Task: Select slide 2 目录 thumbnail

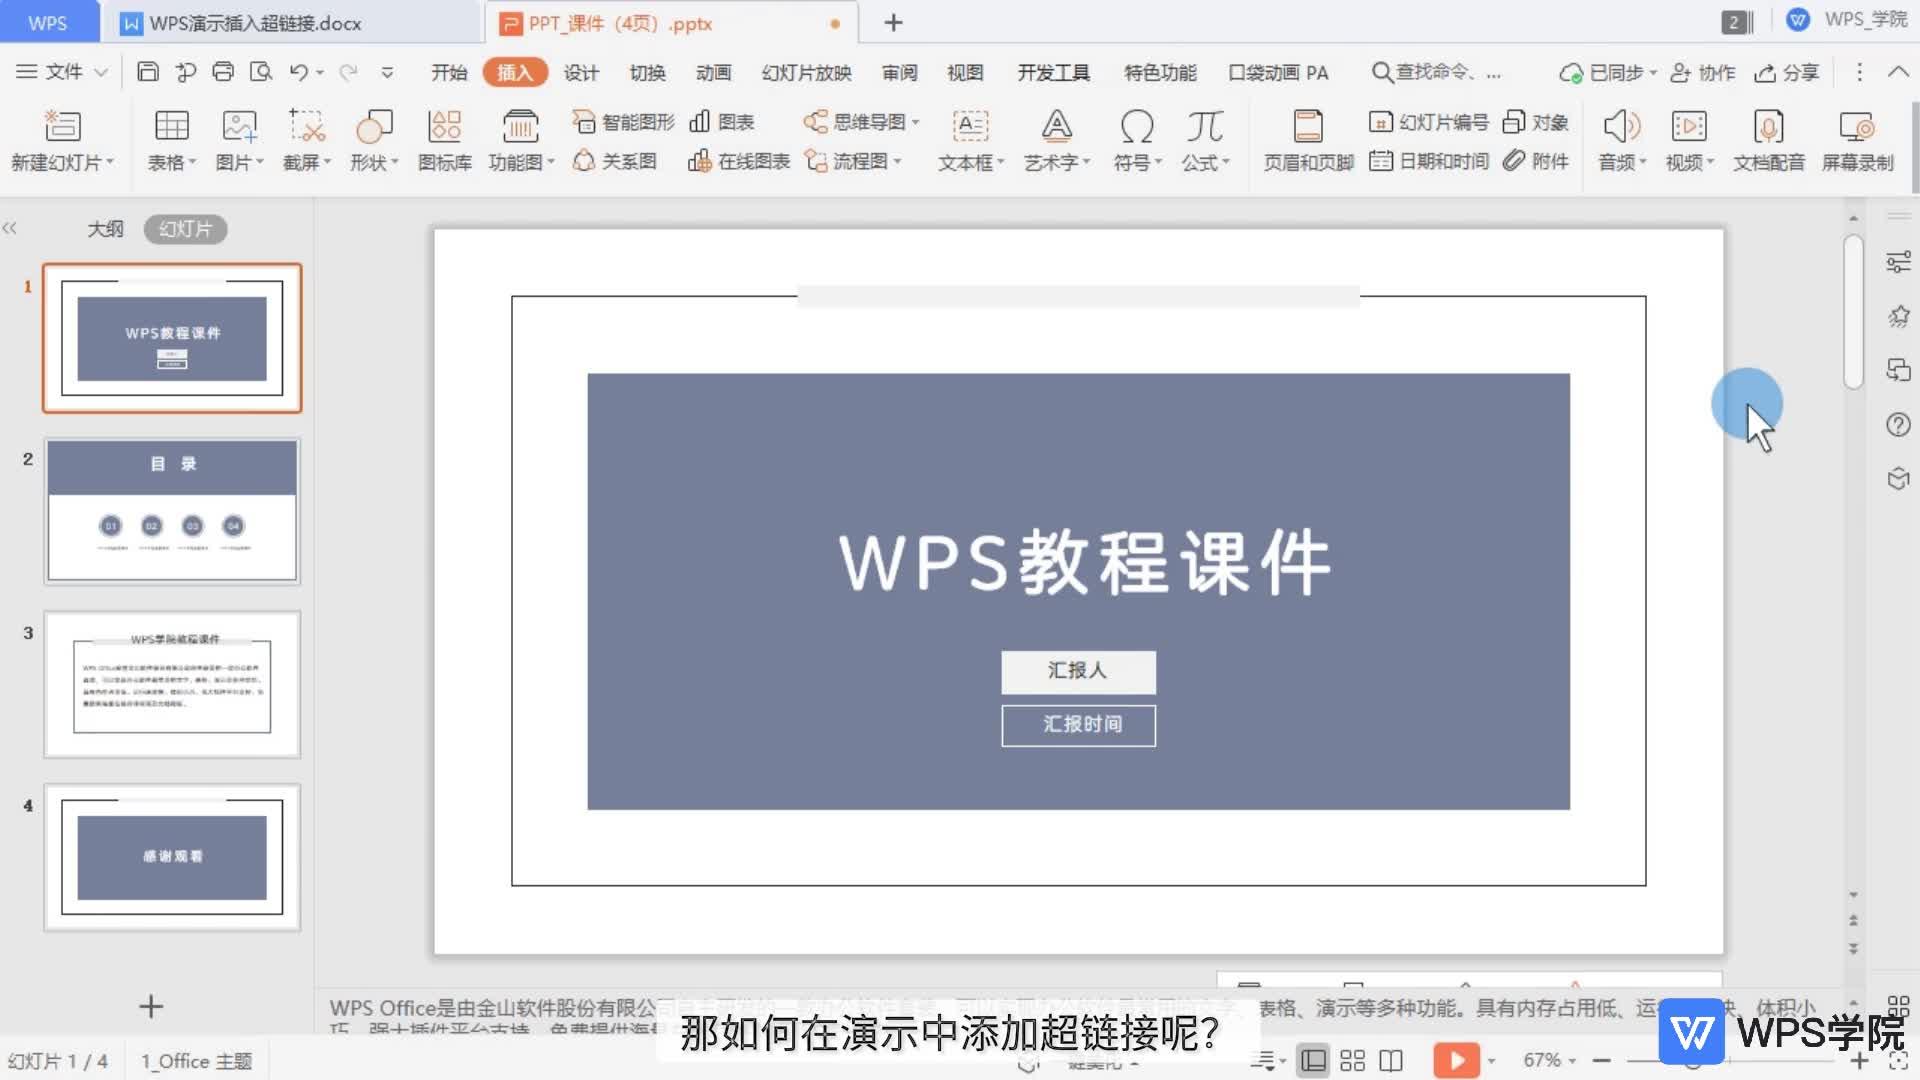Action: point(172,510)
